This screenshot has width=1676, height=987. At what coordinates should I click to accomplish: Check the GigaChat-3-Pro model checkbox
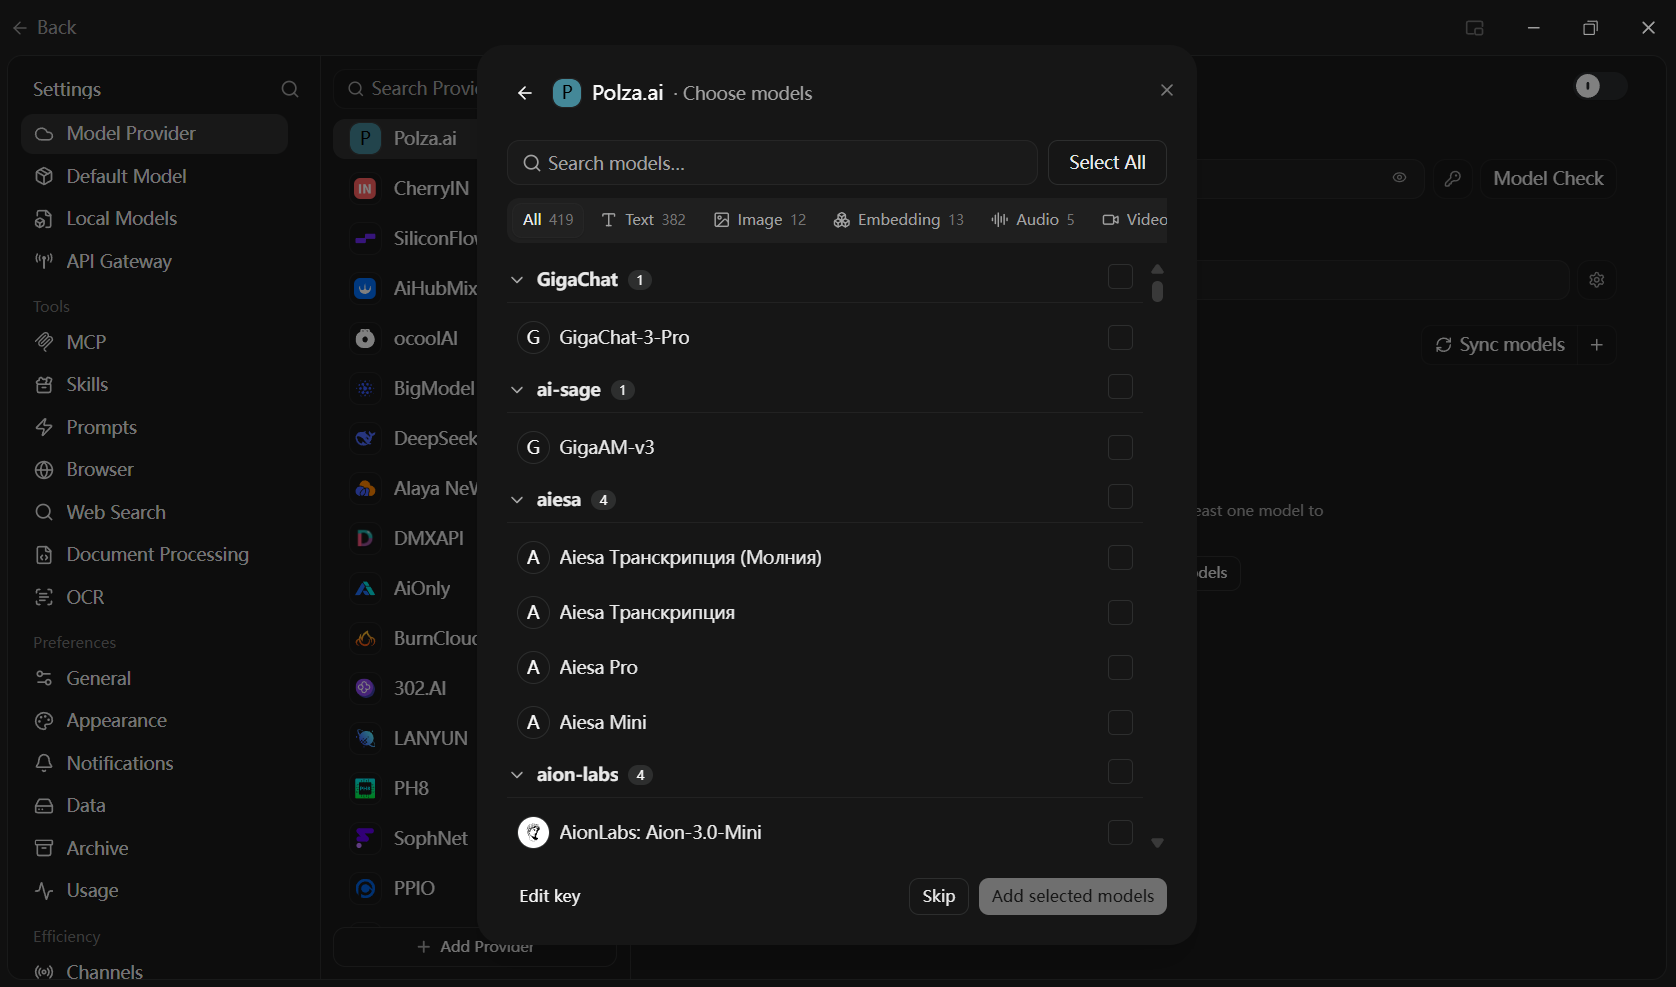(x=1120, y=338)
